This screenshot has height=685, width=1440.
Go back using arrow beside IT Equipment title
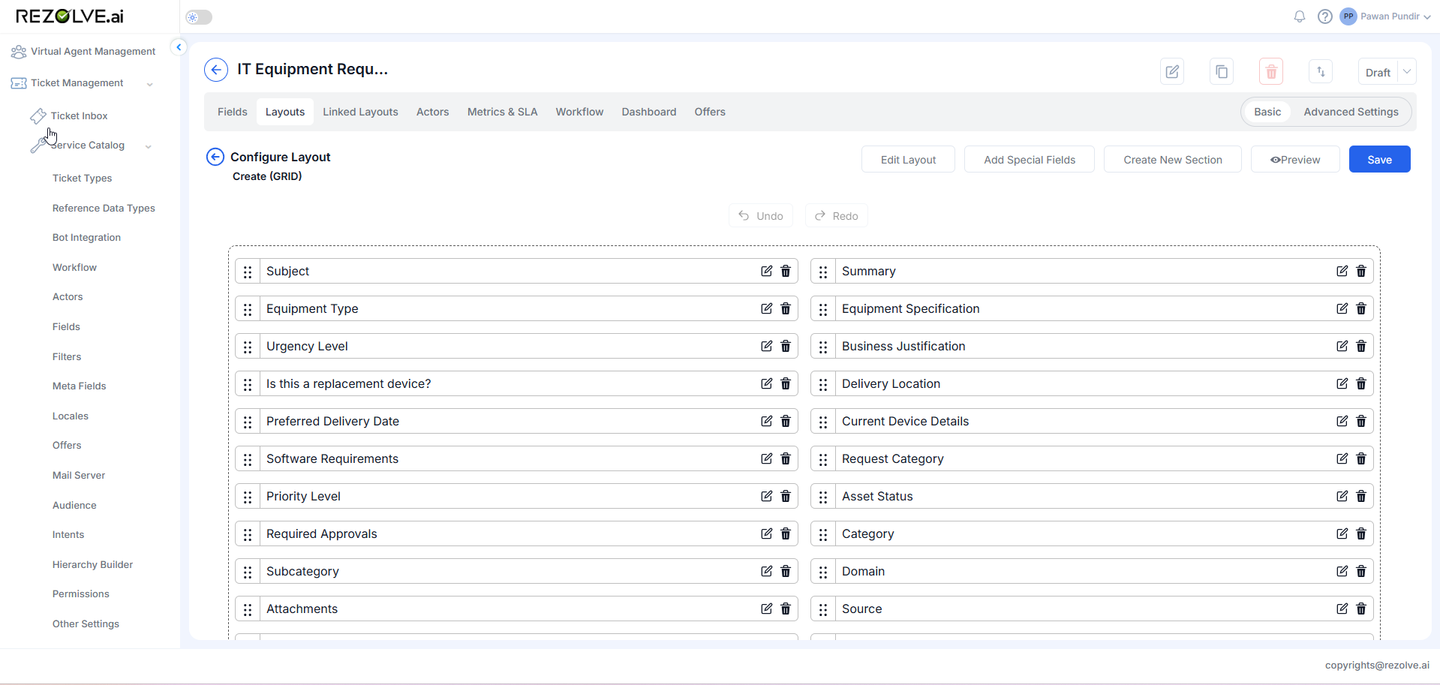(x=216, y=70)
